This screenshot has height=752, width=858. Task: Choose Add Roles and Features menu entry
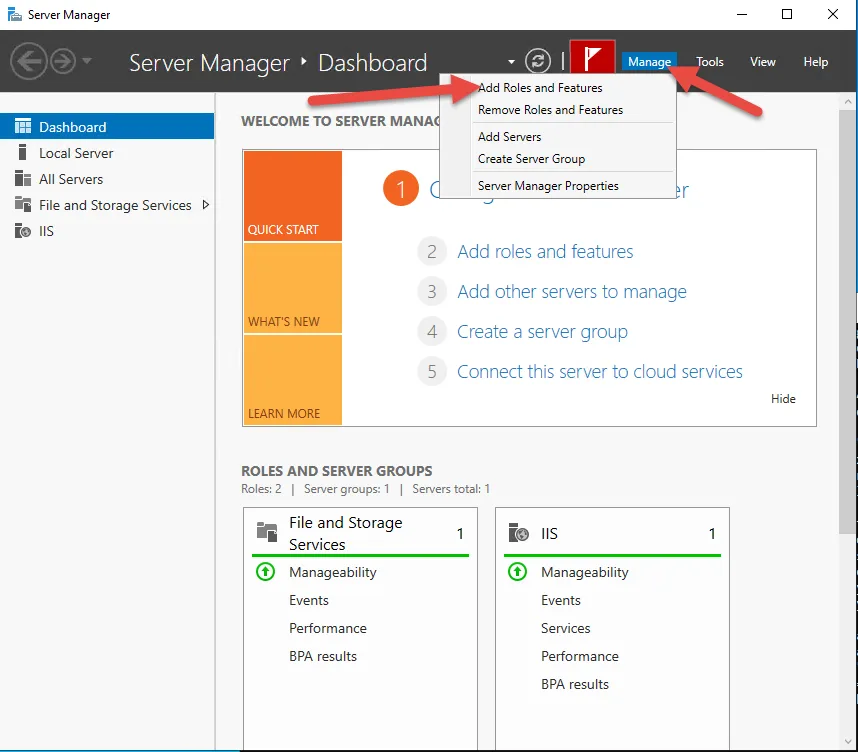(x=540, y=88)
